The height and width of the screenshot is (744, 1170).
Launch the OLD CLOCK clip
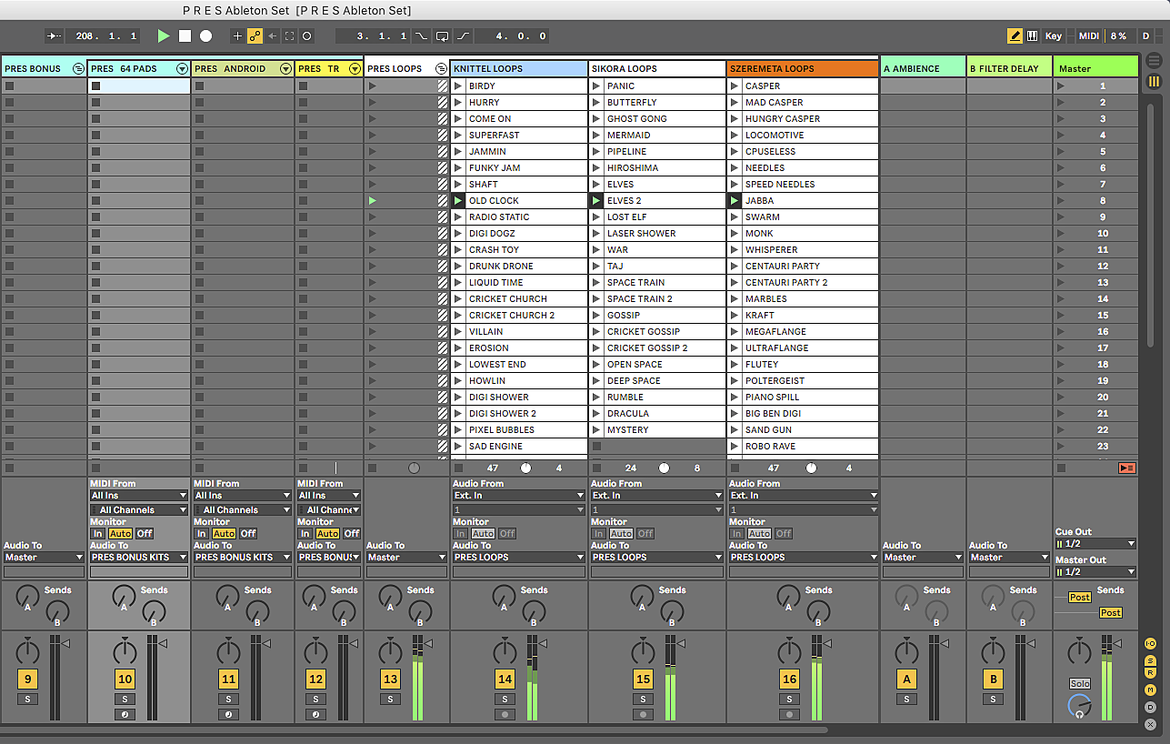[519, 201]
